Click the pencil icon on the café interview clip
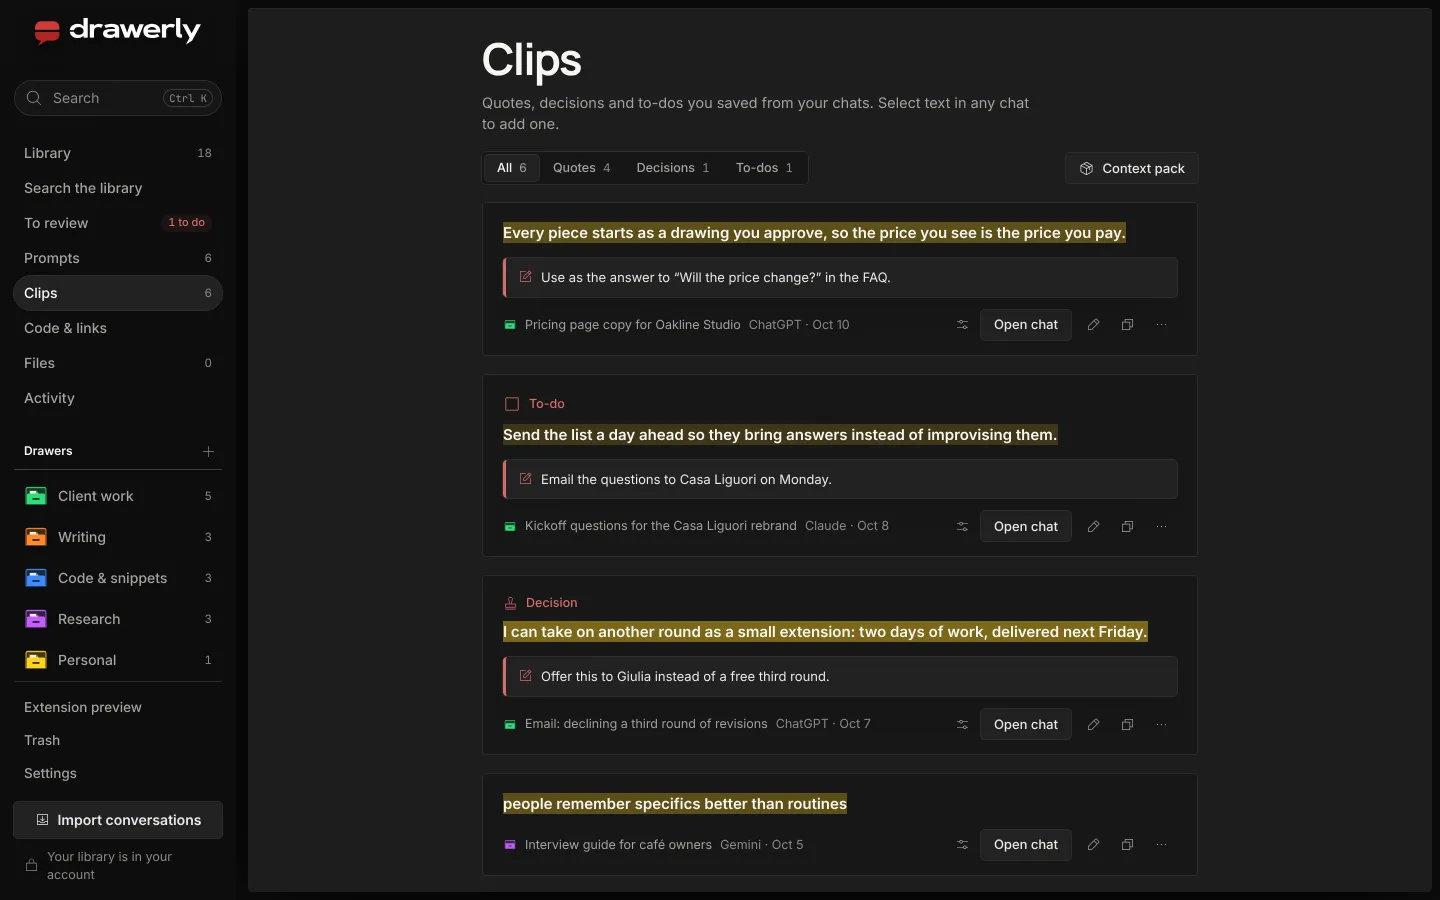This screenshot has height=900, width=1440. (1094, 845)
